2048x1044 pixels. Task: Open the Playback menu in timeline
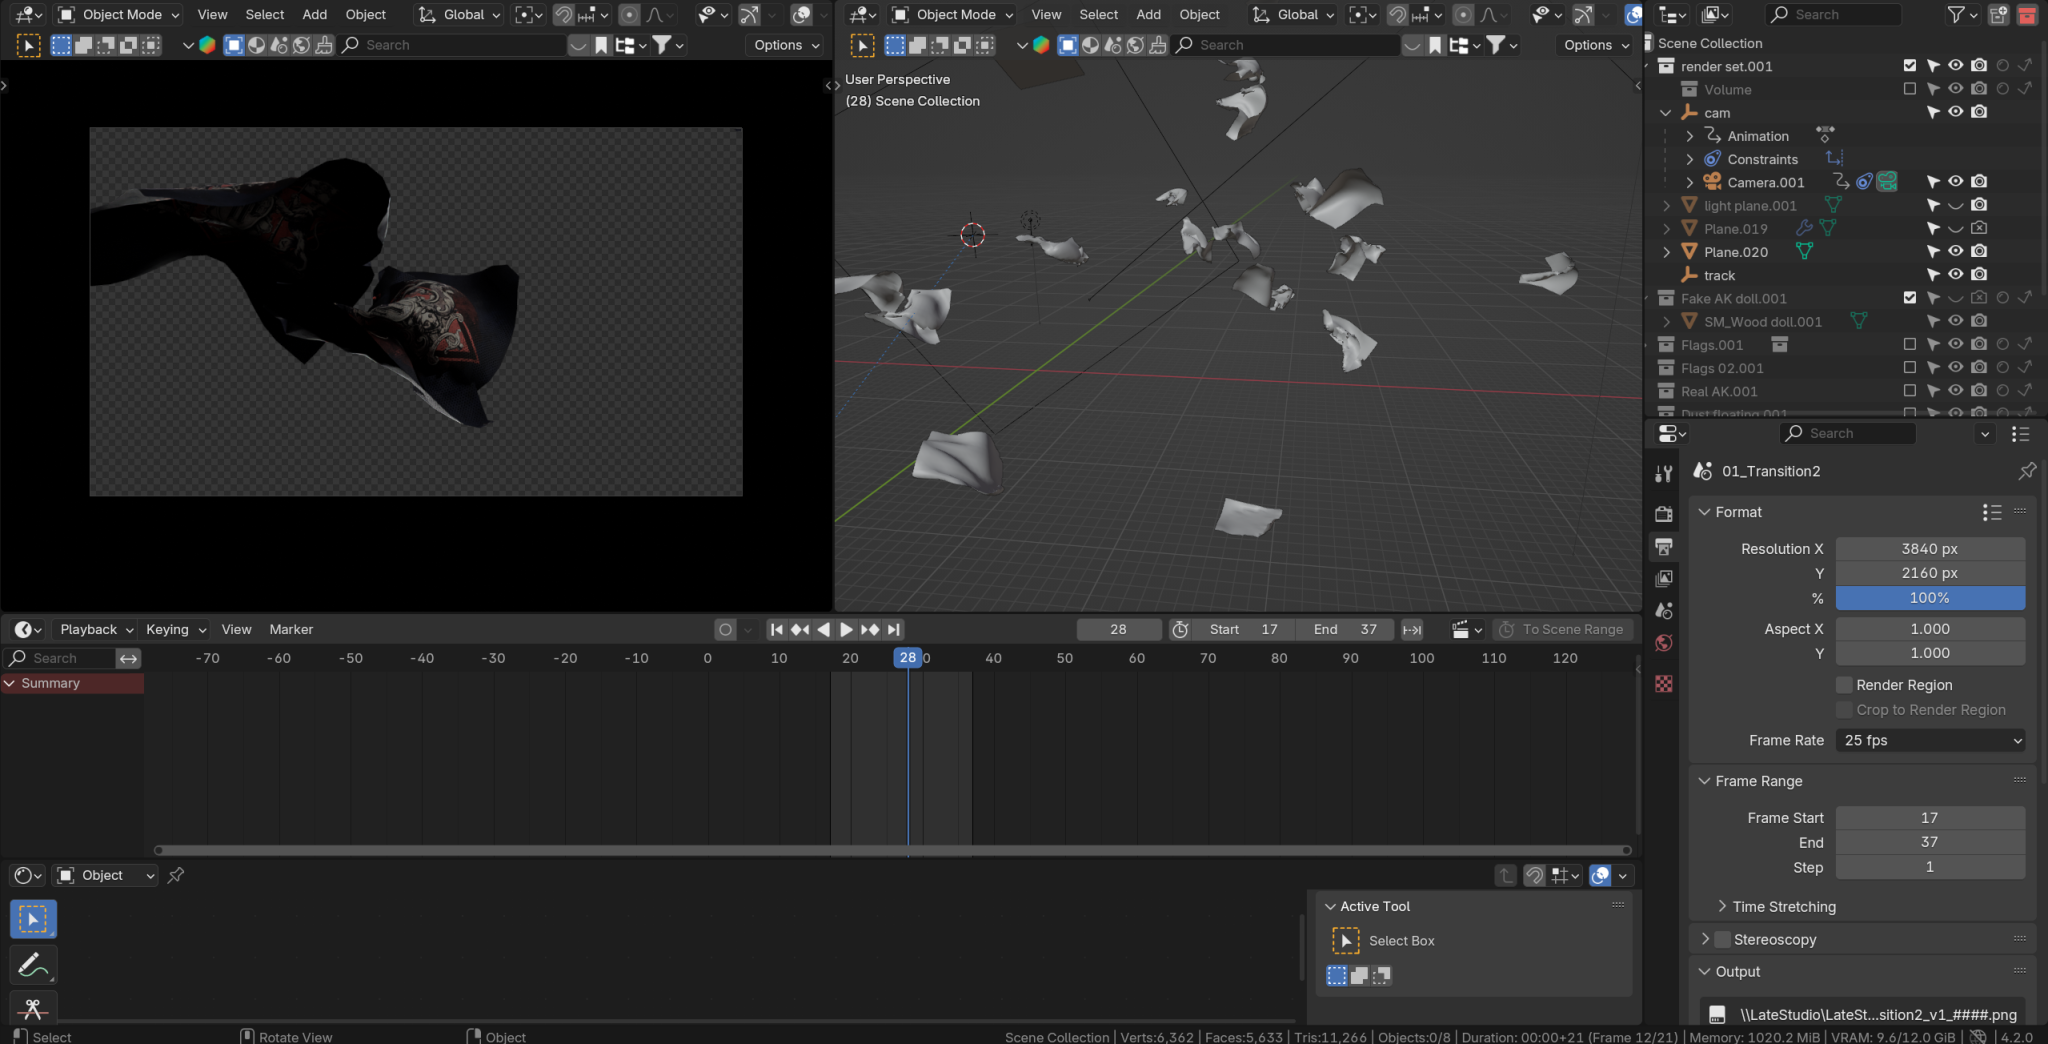coord(97,629)
